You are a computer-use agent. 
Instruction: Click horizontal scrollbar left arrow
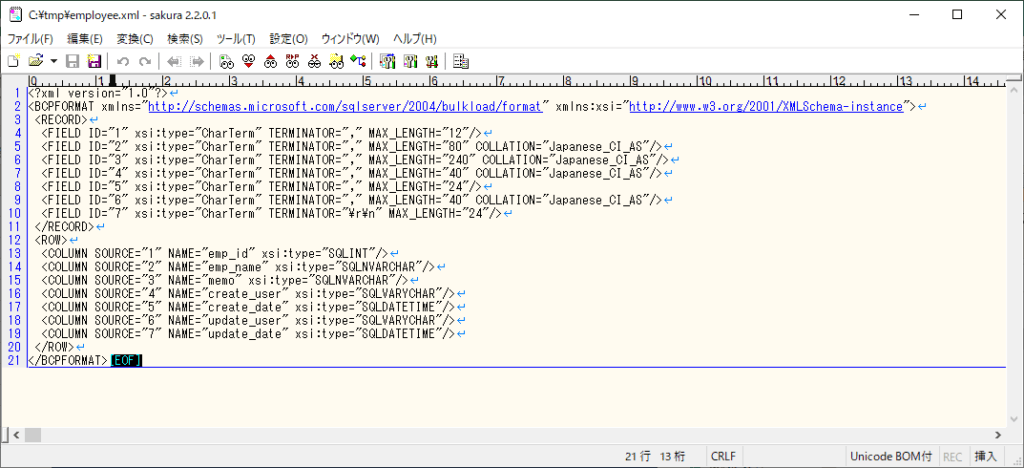[x=16, y=435]
